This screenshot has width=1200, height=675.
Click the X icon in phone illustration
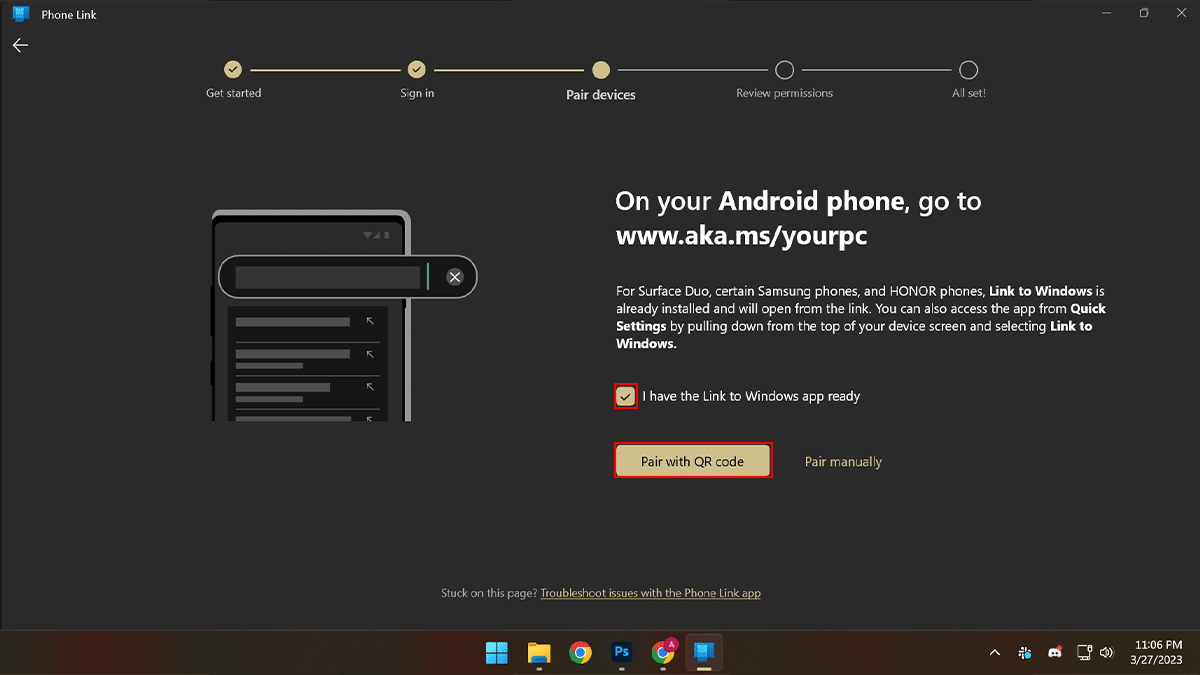(x=455, y=277)
